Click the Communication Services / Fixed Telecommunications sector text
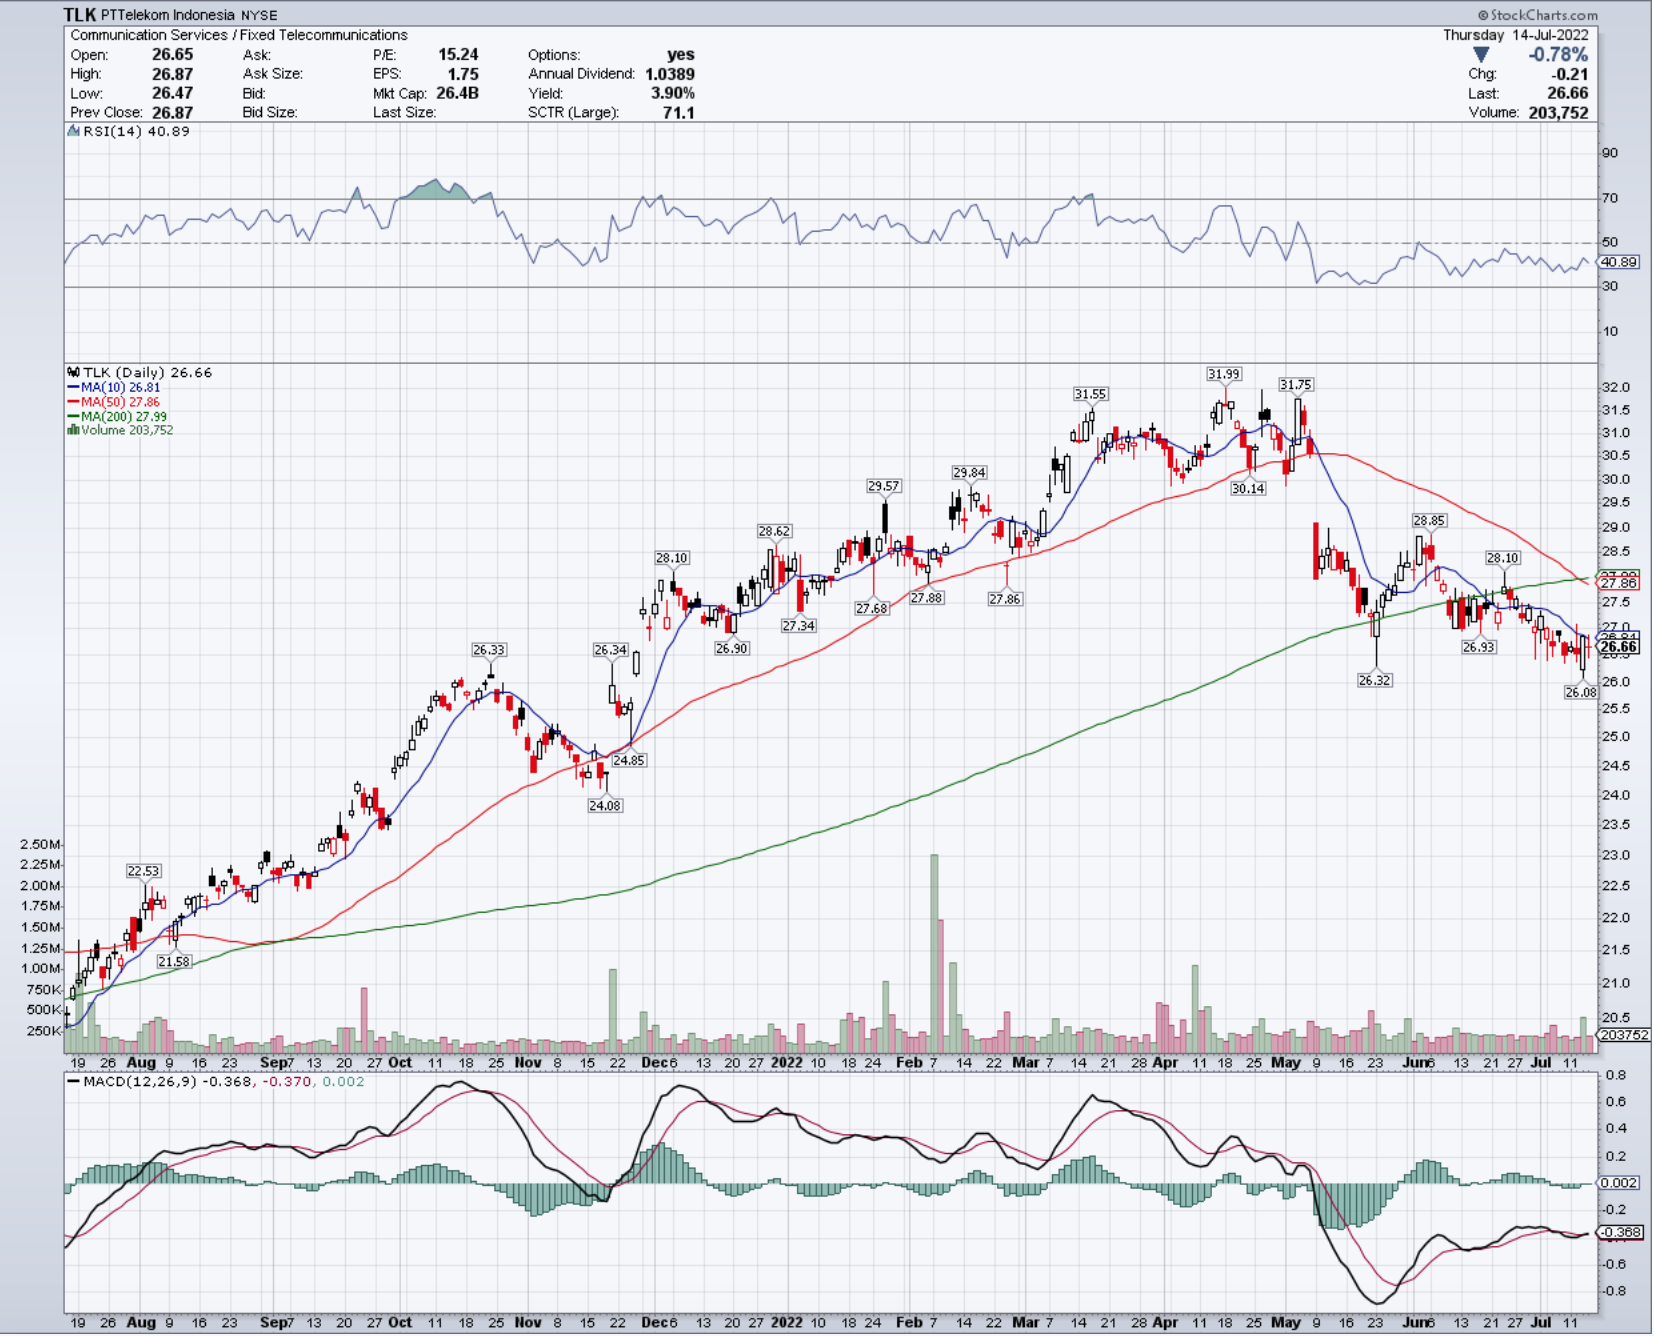This screenshot has height=1336, width=1654. pyautogui.click(x=239, y=35)
